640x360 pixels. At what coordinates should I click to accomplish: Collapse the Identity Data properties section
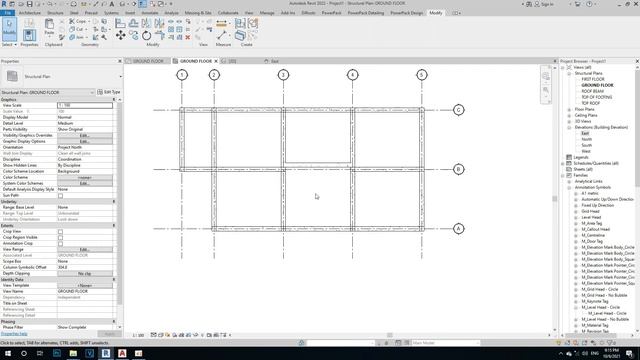[x=114, y=280]
